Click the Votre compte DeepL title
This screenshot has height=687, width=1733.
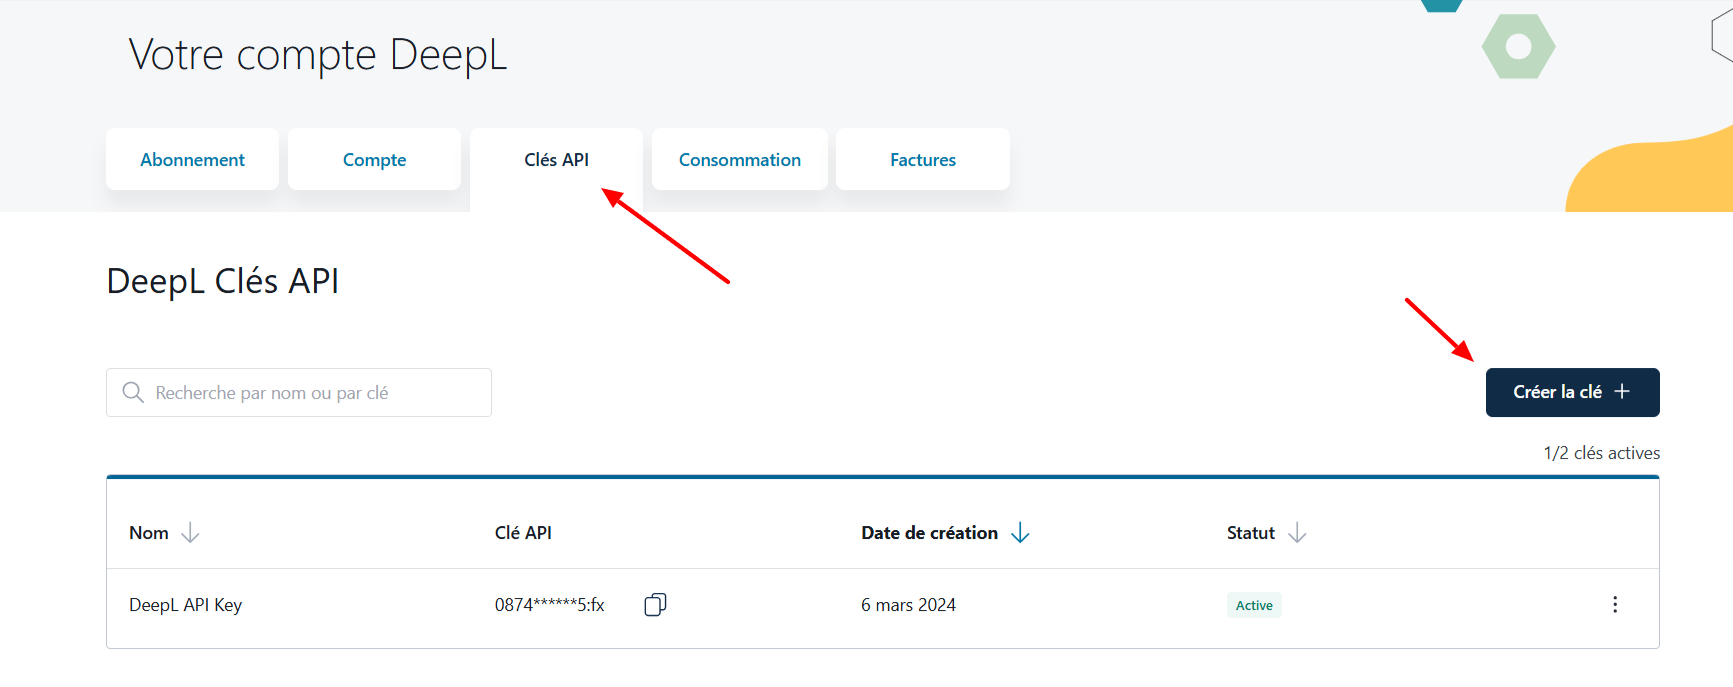318,55
